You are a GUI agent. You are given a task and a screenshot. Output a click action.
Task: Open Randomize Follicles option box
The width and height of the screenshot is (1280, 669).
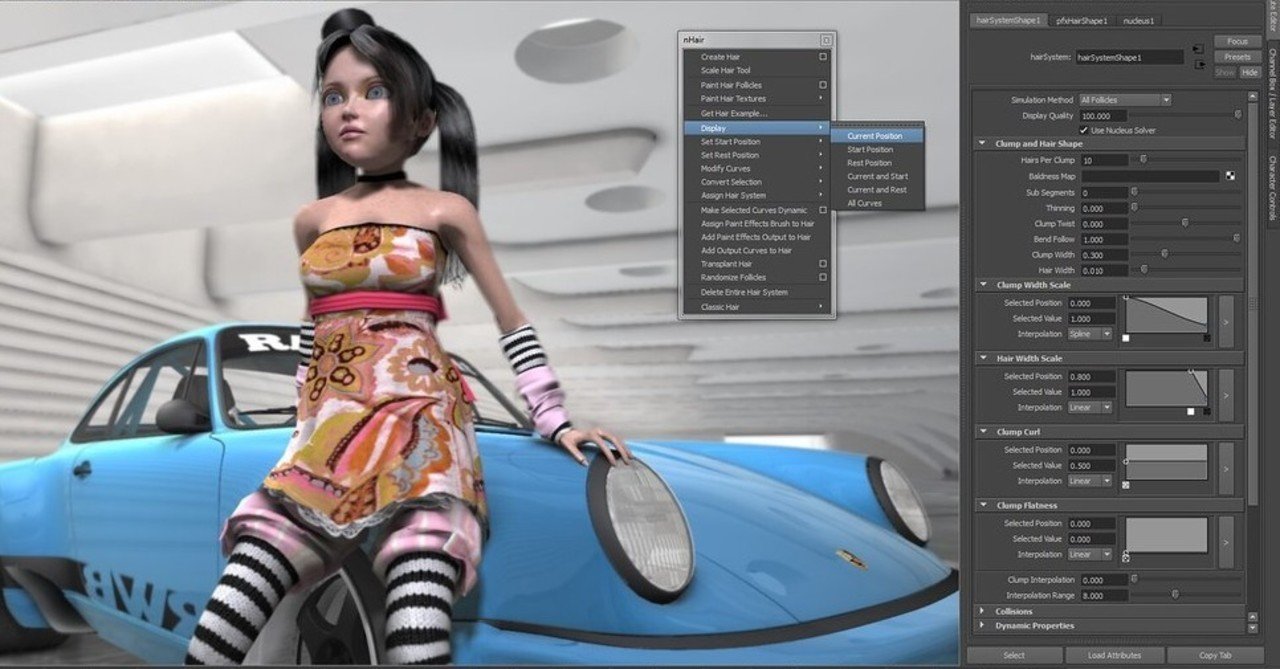(823, 277)
